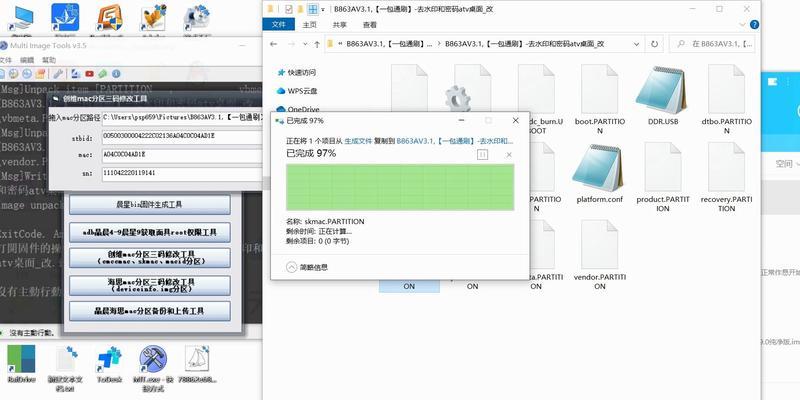Screen dimensions: 800x400
Task: Open the orange shield desktop shortcut
Action: pyautogui.click(x=109, y=19)
